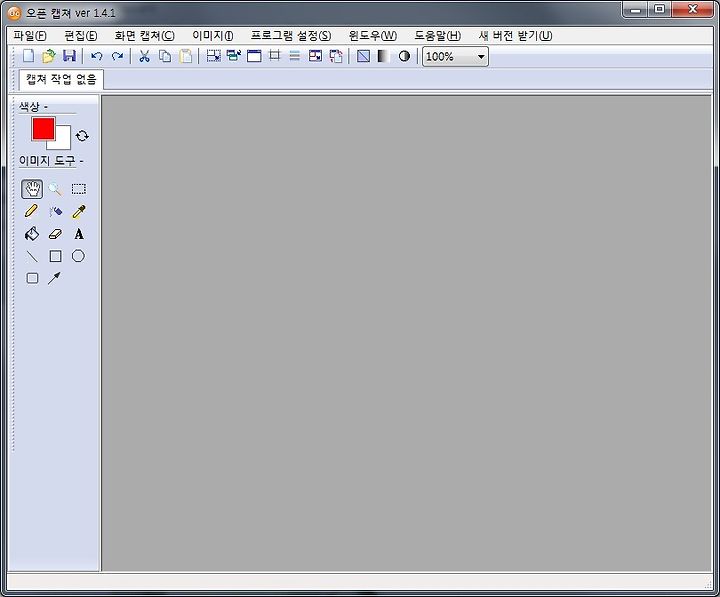Open a file with the folder icon
720x597 pixels.
pyautogui.click(x=49, y=56)
